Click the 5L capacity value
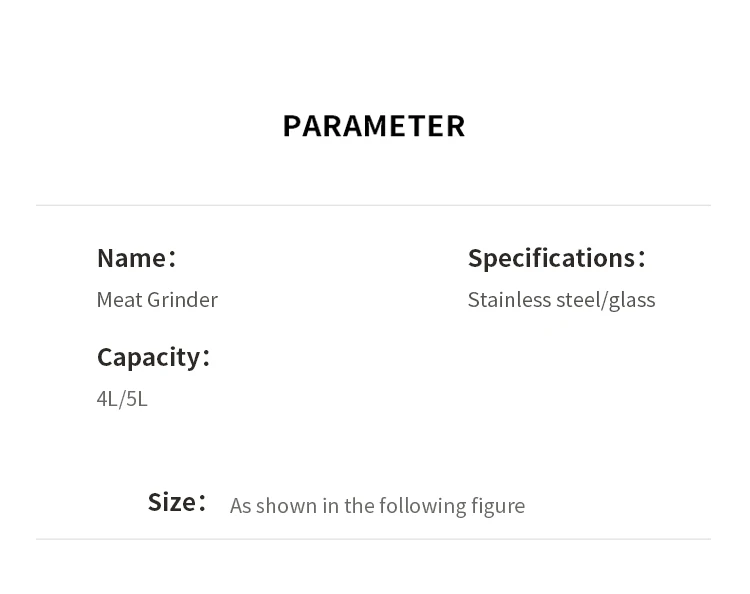 [136, 399]
